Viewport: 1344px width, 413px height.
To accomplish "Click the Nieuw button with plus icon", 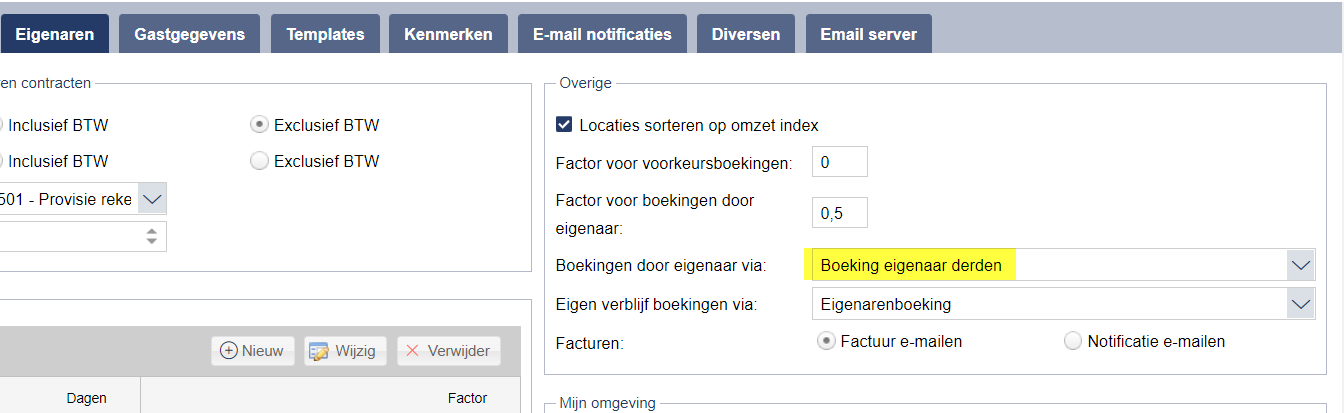I will pos(252,351).
